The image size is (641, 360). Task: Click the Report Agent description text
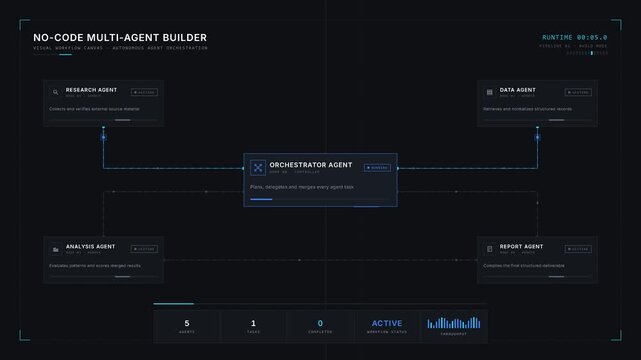(x=524, y=266)
